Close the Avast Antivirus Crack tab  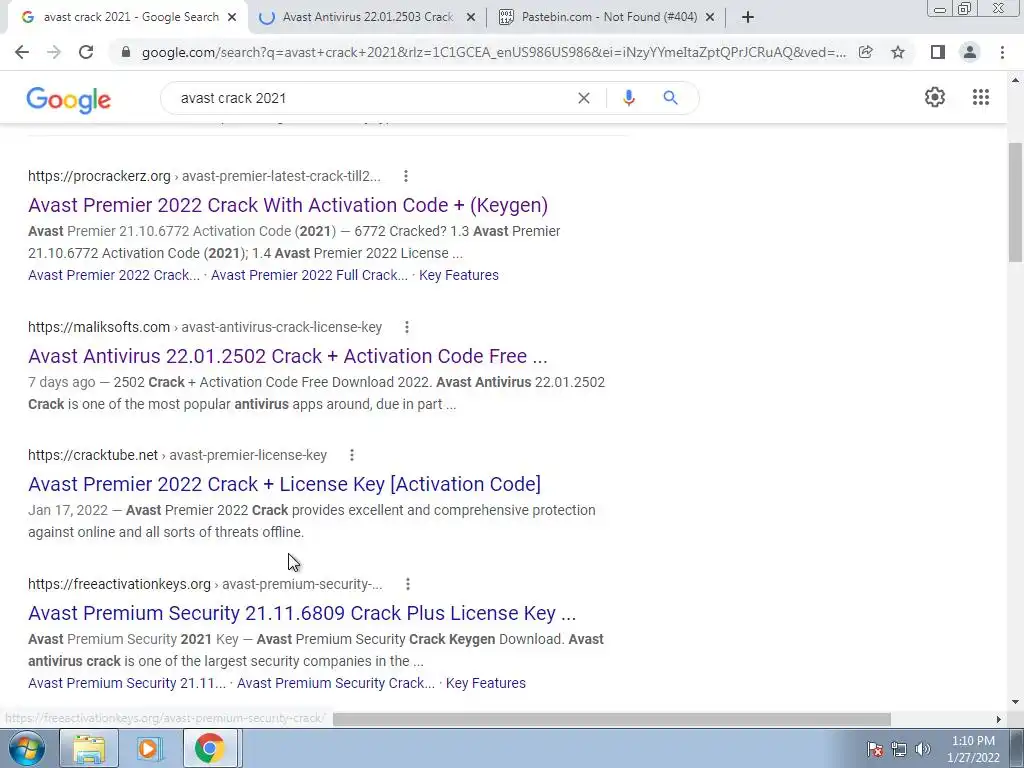pyautogui.click(x=470, y=18)
